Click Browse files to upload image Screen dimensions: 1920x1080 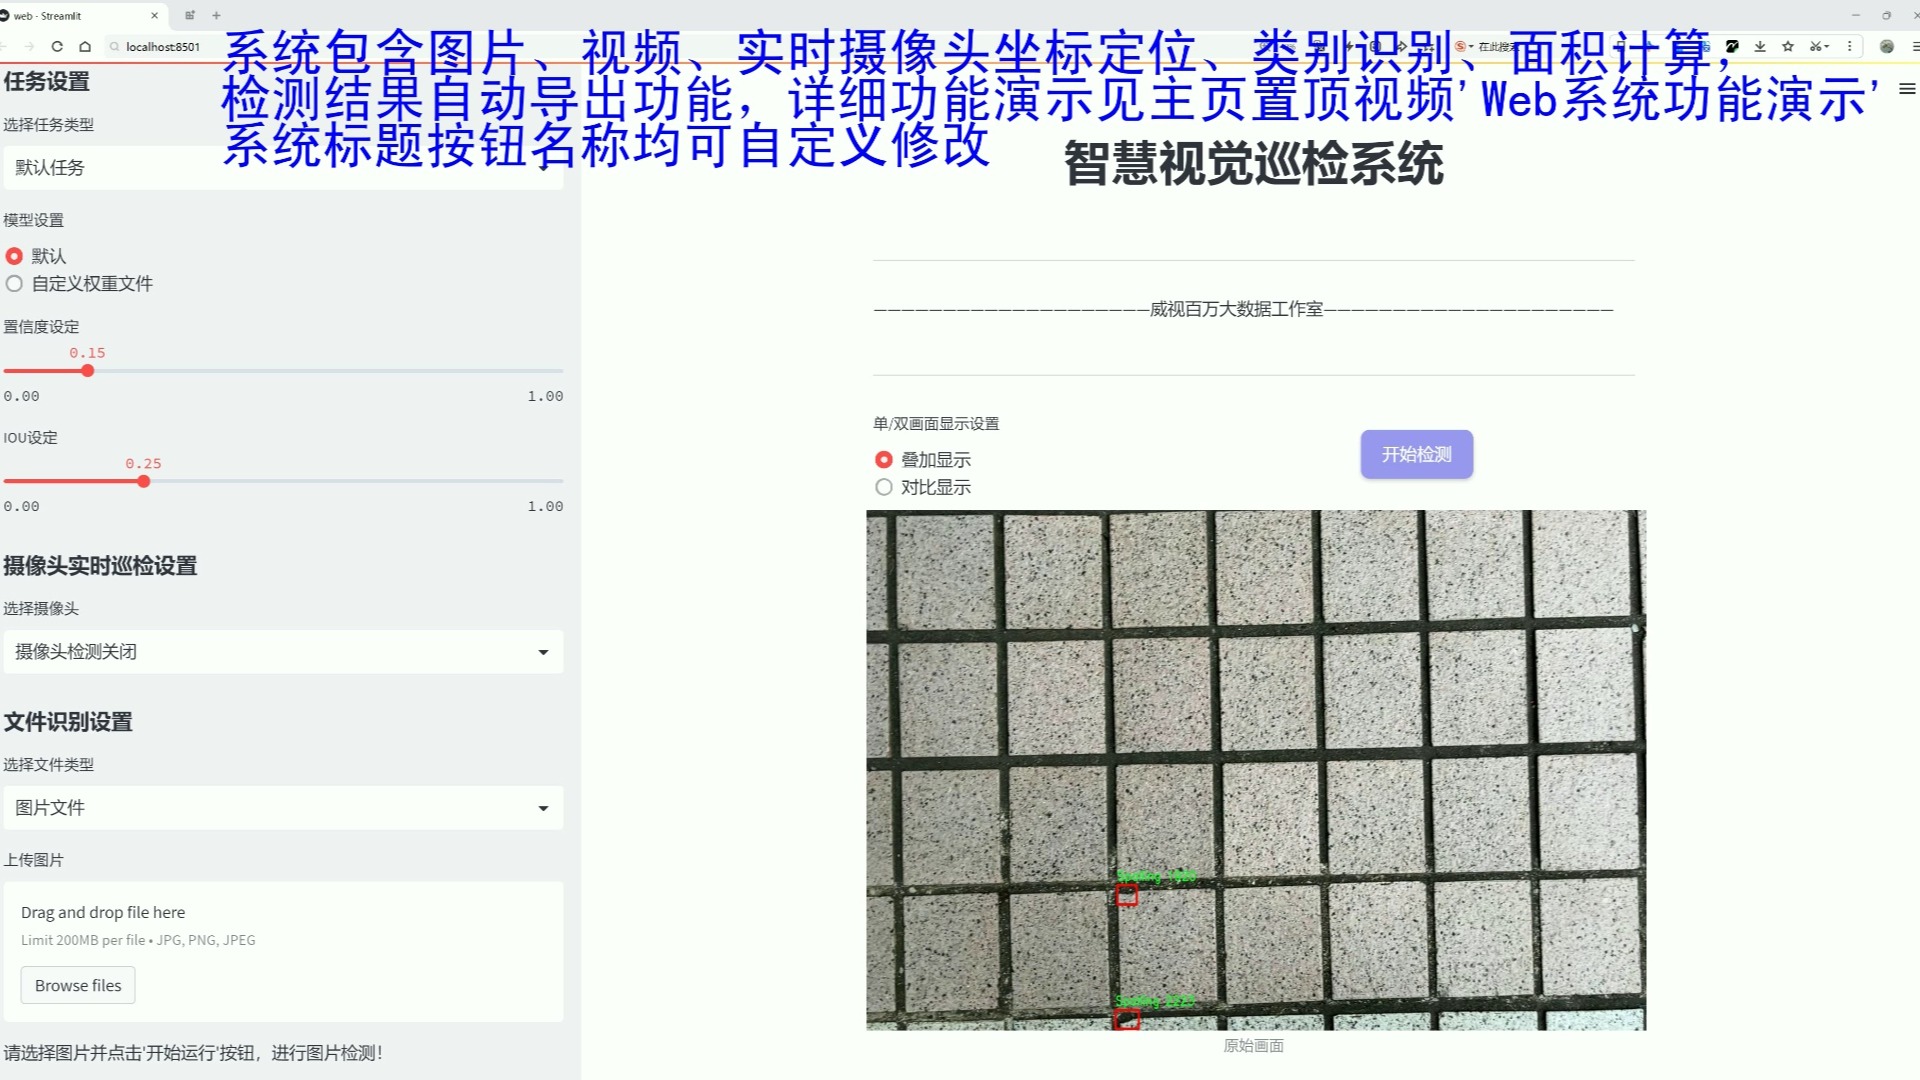click(78, 985)
